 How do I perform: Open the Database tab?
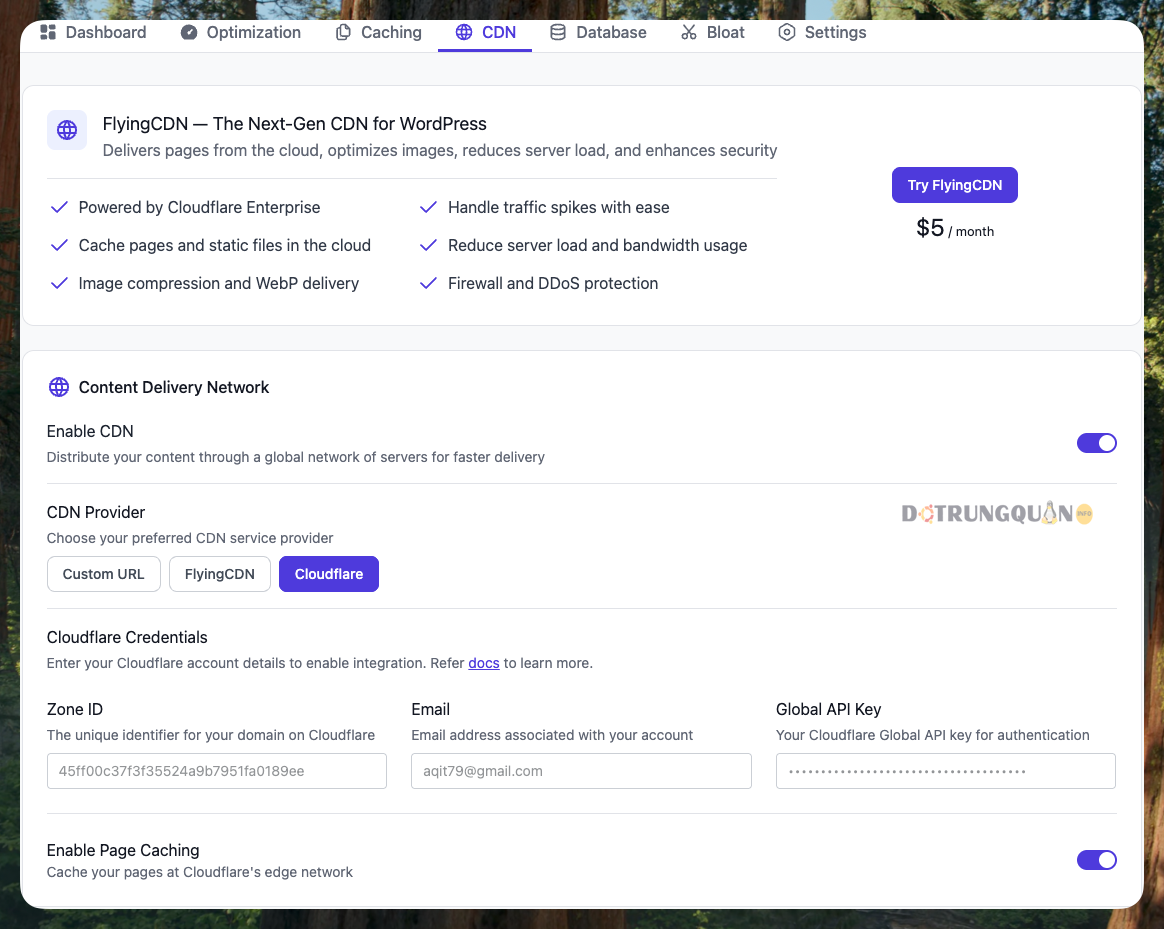pyautogui.click(x=598, y=32)
